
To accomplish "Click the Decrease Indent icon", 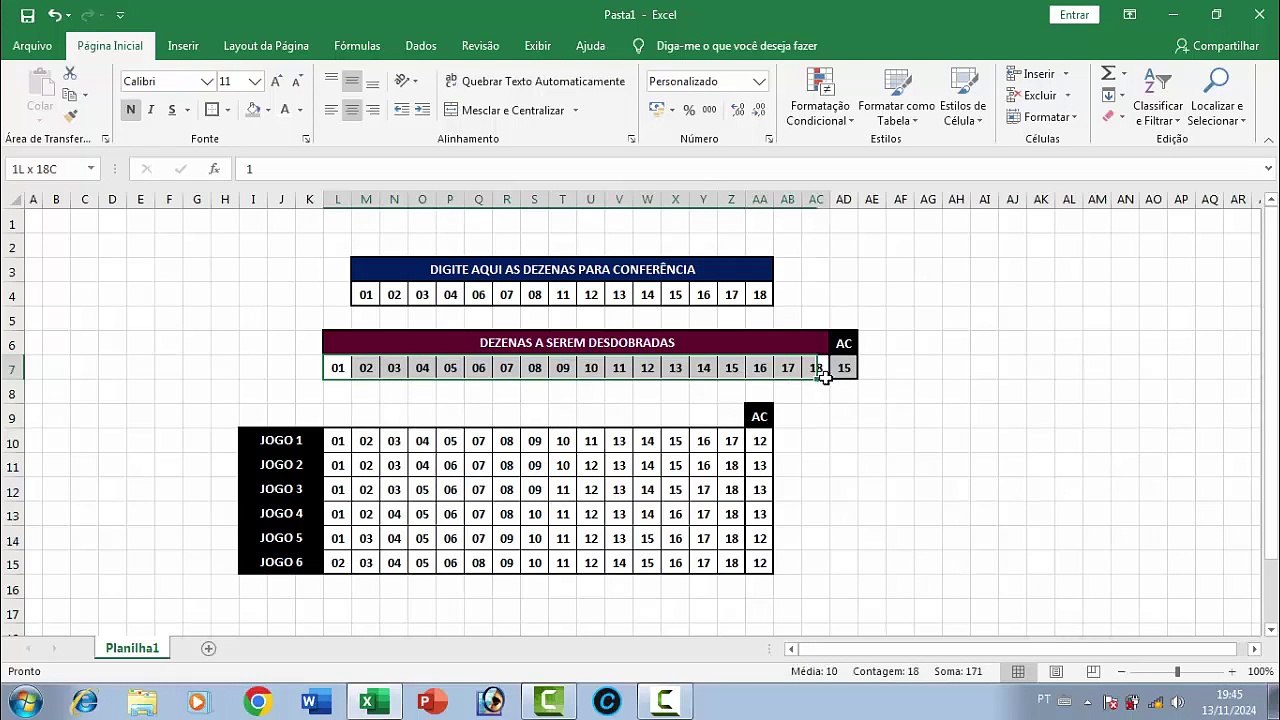I will point(401,110).
